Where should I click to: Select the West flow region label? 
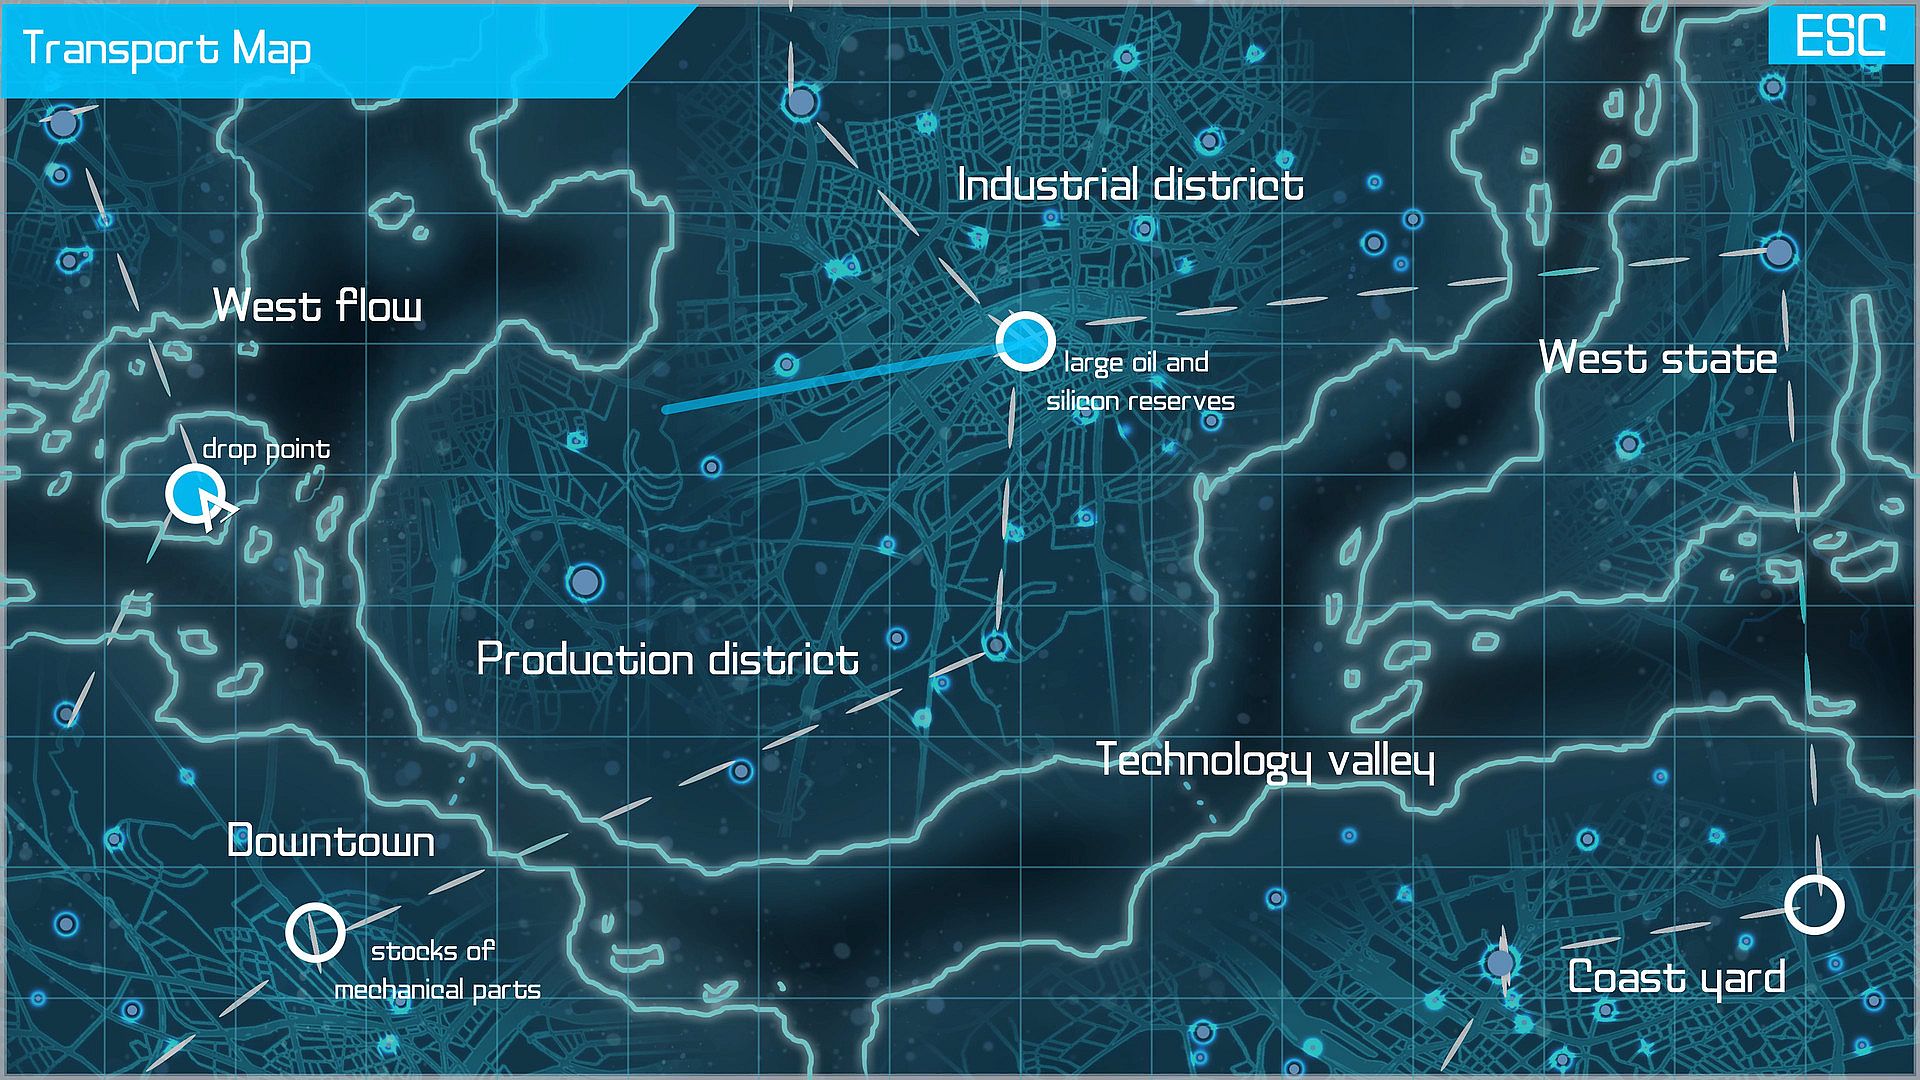(x=317, y=305)
